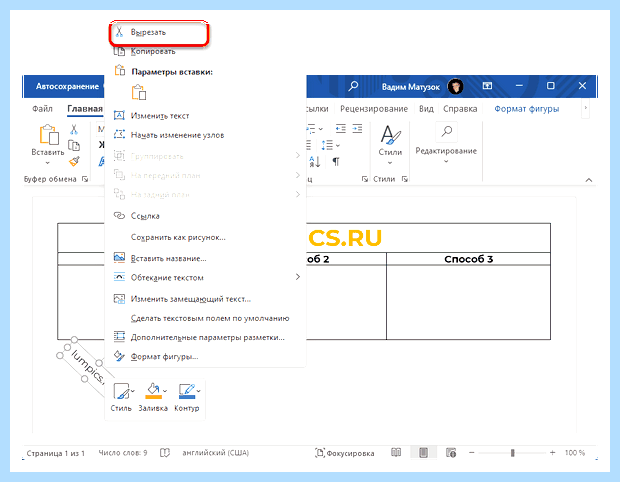Image resolution: width=620 pixels, height=482 pixels.
Task: Open the Файл tab
Action: [42, 109]
